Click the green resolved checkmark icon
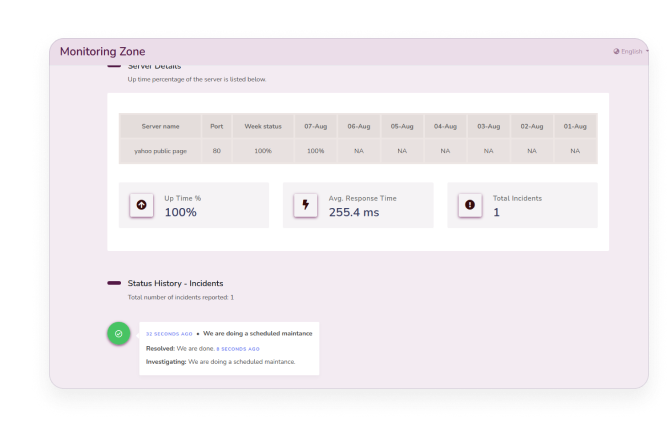Image resolution: width=669 pixels, height=423 pixels. pos(119,333)
